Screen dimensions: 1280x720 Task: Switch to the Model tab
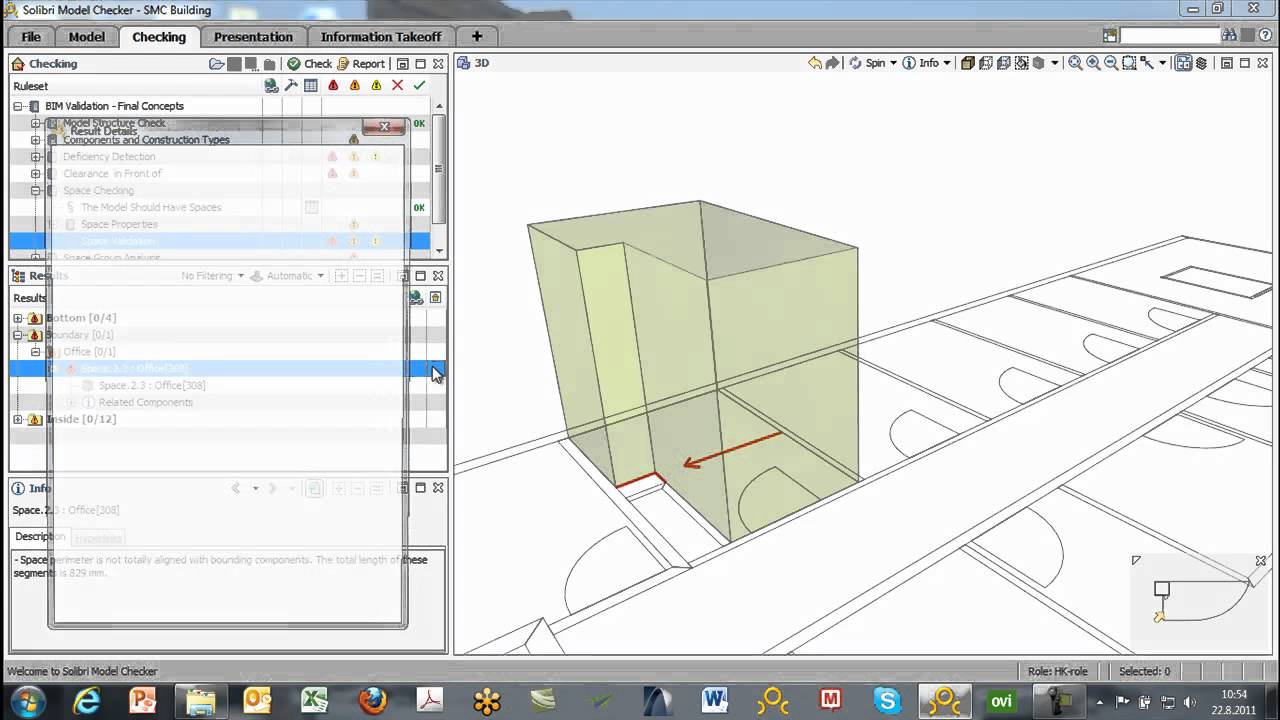87,37
